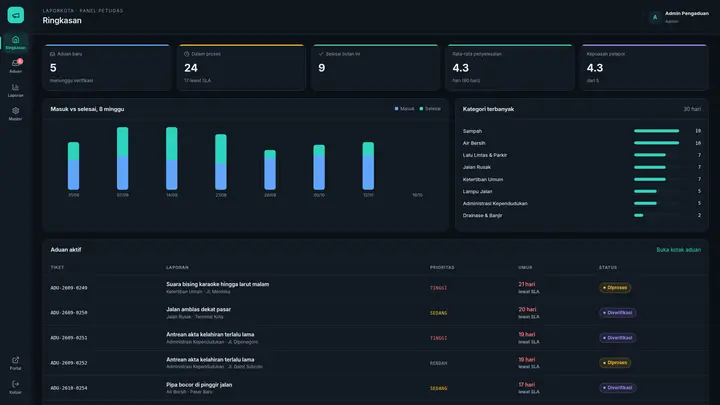The width and height of the screenshot is (720, 405).
Task: Click the Status column header
Action: pos(608,267)
